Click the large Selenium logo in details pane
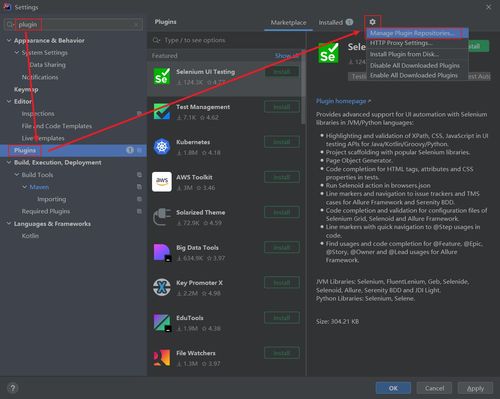500x399 pixels. pyautogui.click(x=328, y=53)
